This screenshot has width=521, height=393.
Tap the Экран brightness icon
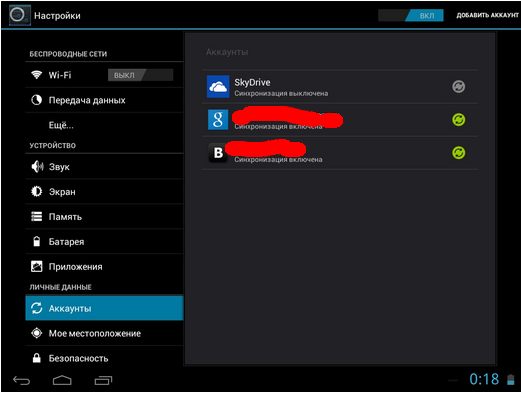(x=36, y=191)
